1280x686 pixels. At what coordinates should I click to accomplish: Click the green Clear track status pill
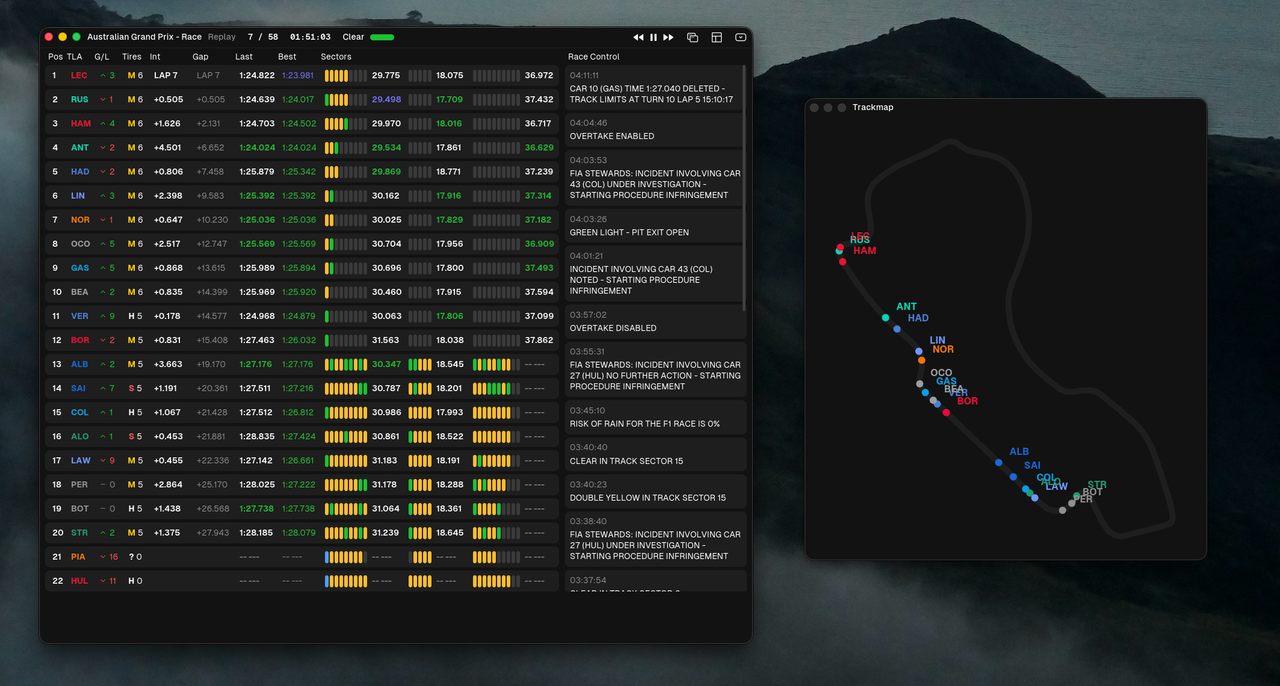coord(382,37)
